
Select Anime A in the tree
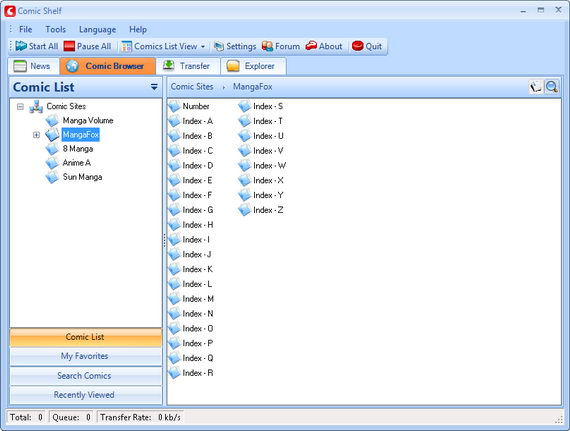coord(76,162)
